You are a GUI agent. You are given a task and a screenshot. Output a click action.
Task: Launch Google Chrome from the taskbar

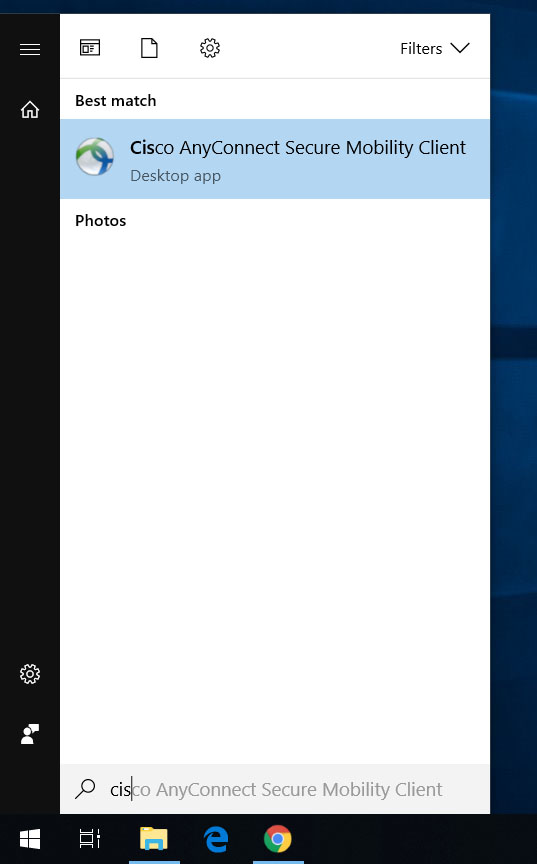278,839
